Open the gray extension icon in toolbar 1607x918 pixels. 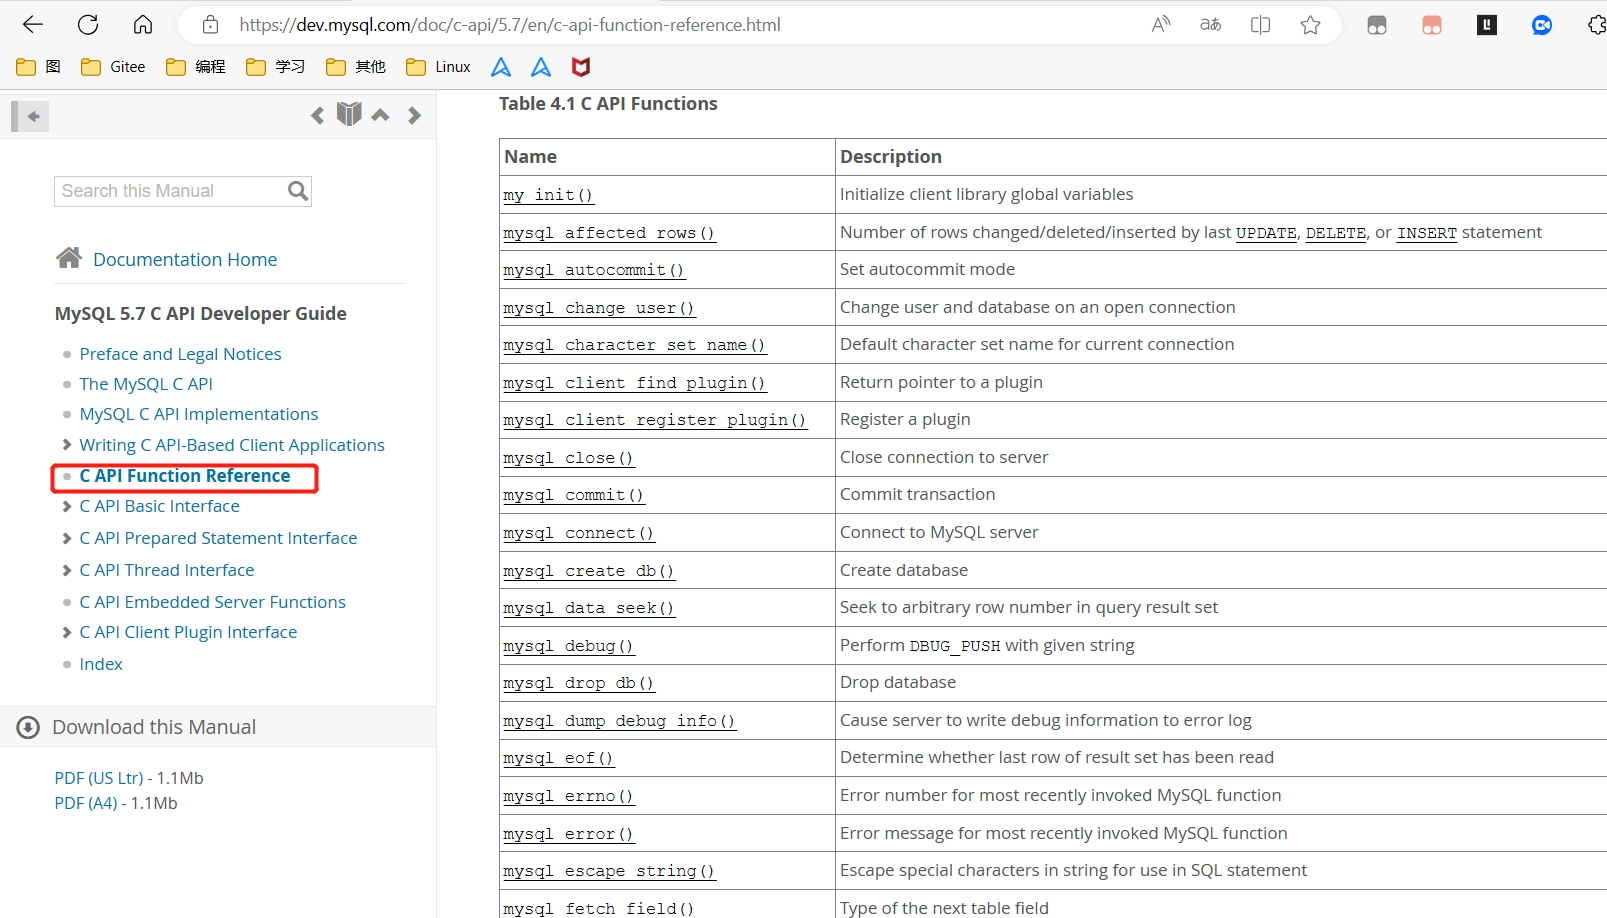click(1377, 25)
